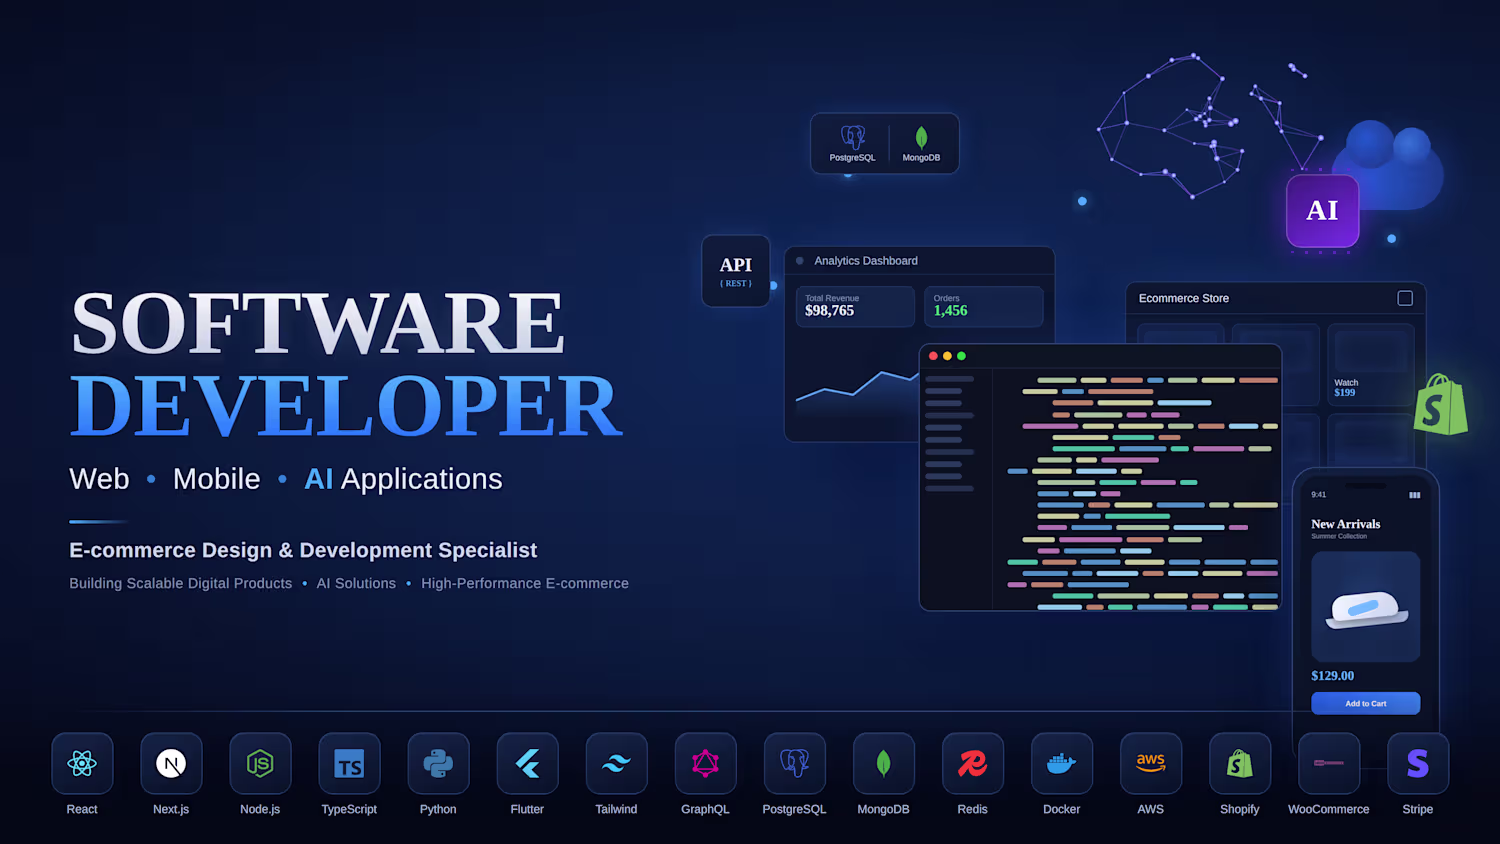Click the Add to Cart button
Screen dimensions: 1500x844
click(x=1365, y=703)
